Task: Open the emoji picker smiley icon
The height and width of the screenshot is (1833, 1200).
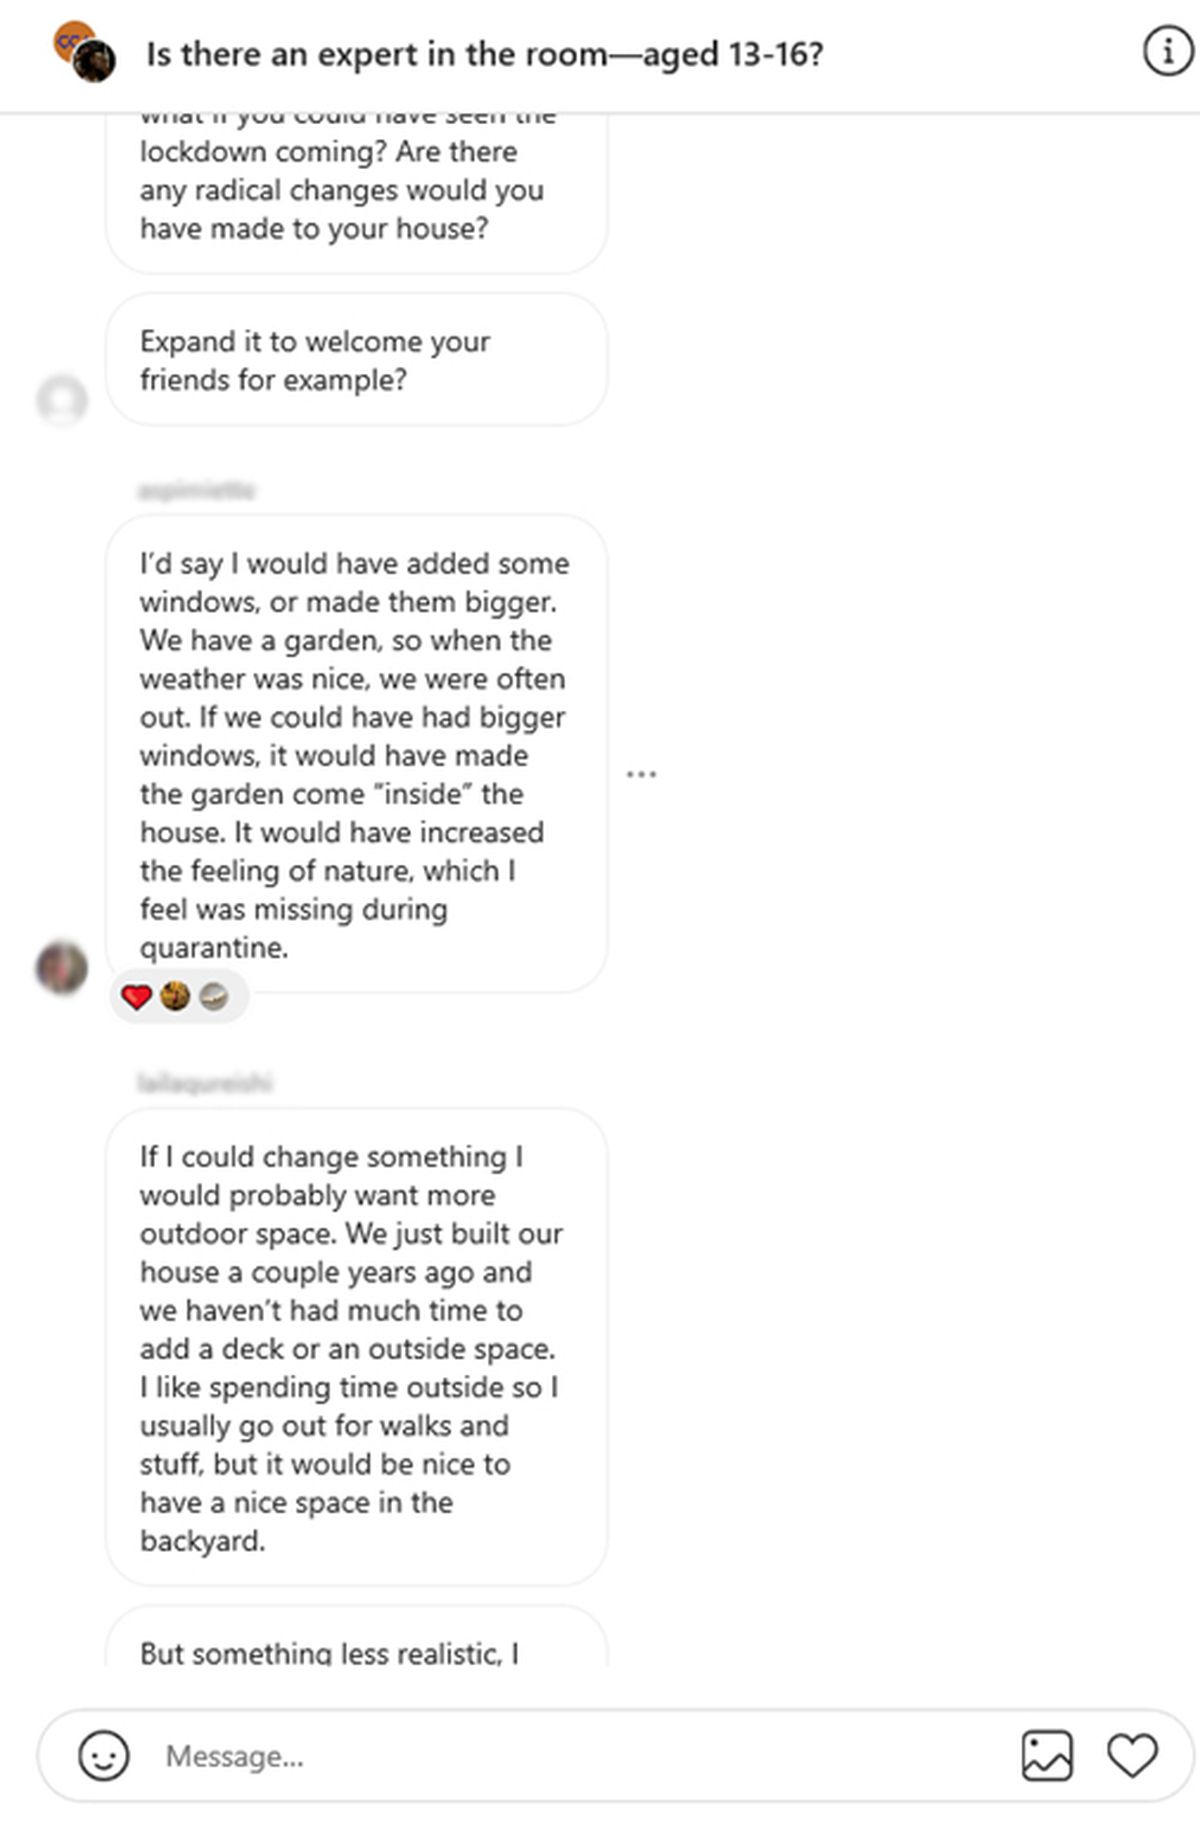Action: point(104,1755)
